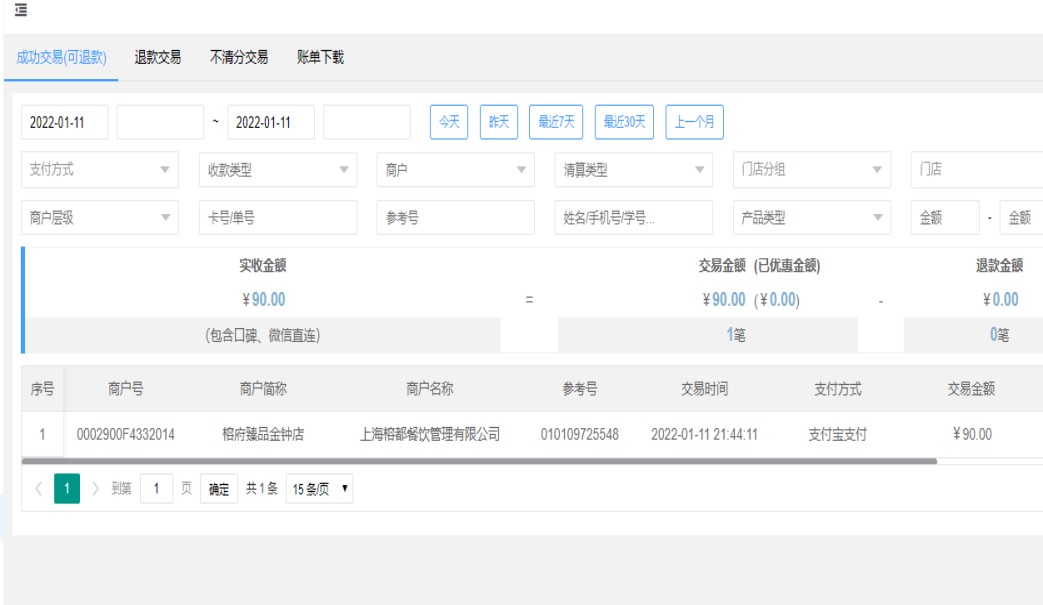Viewport: 1043px width, 605px height.
Task: Switch to 退款交易 tab
Action: click(158, 58)
